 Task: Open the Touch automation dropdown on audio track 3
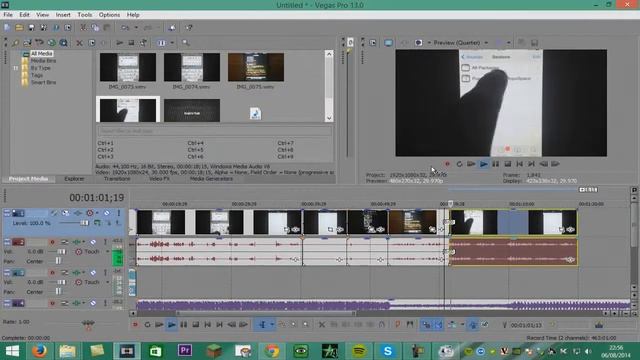pyautogui.click(x=107, y=282)
